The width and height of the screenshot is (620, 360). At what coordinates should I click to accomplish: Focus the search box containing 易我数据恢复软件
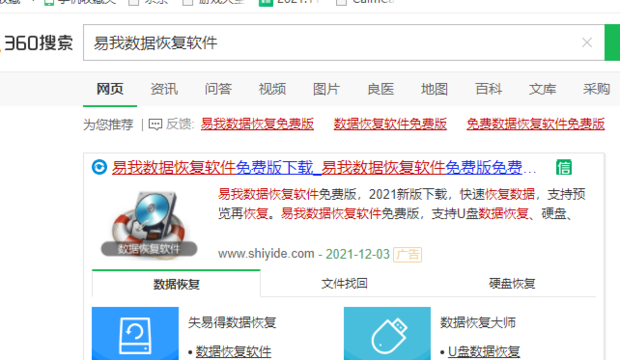coord(344,43)
